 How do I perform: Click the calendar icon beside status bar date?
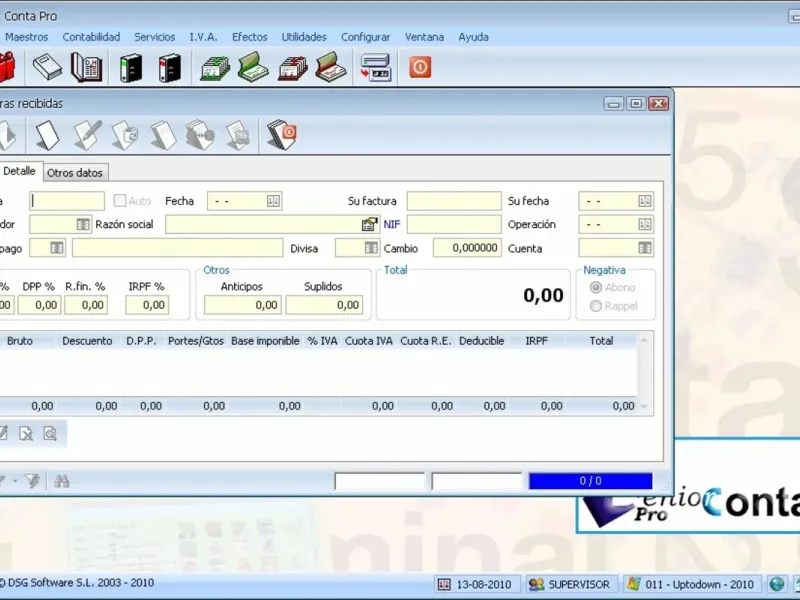pos(444,584)
